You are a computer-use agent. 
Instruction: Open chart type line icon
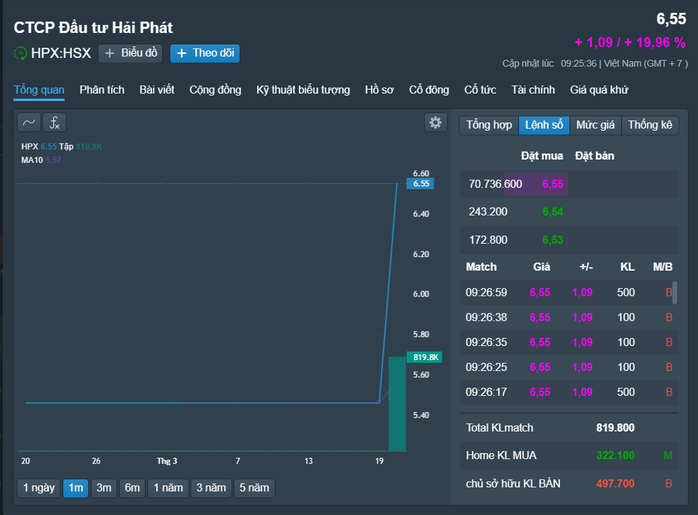[29, 122]
